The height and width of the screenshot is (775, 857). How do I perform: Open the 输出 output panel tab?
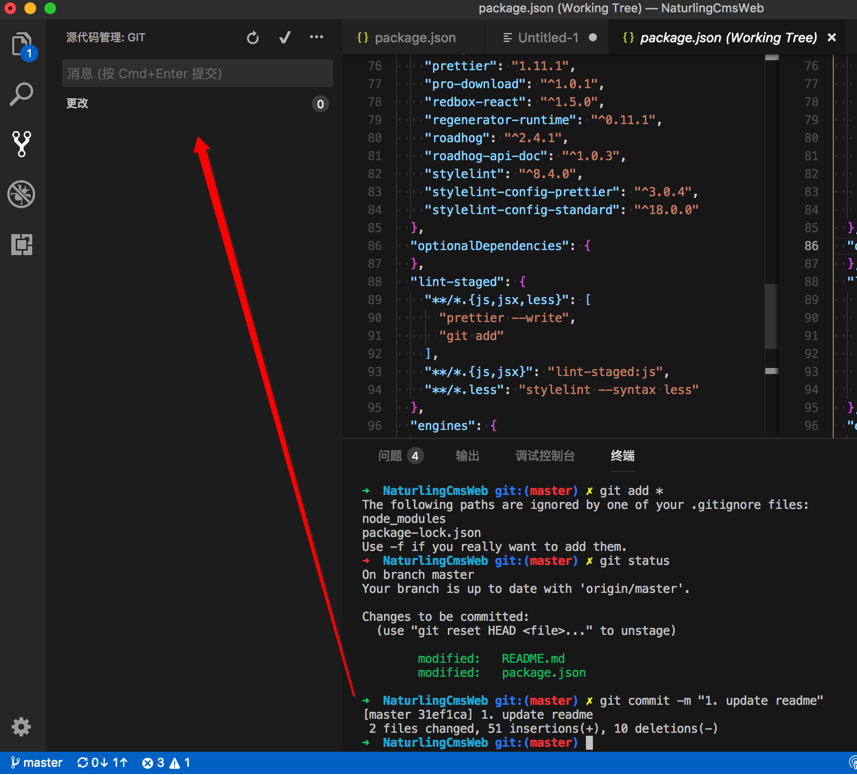(x=467, y=456)
